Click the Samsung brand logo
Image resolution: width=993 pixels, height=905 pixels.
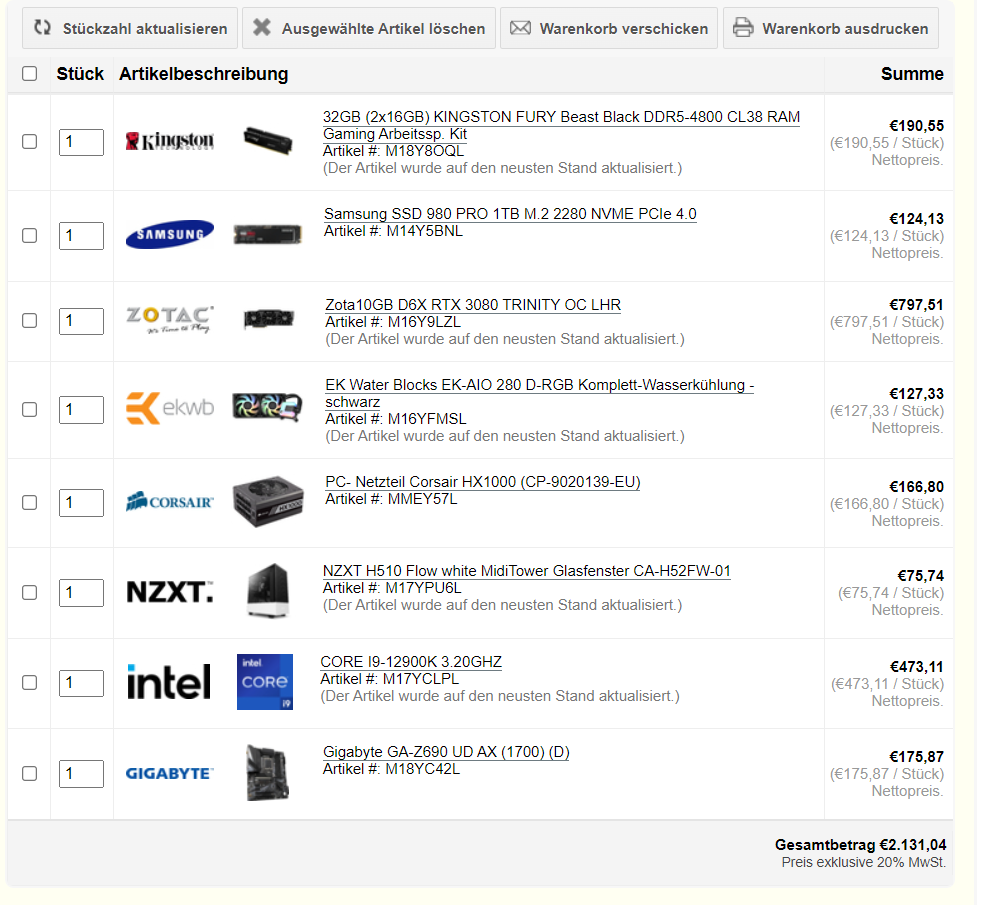pos(170,234)
